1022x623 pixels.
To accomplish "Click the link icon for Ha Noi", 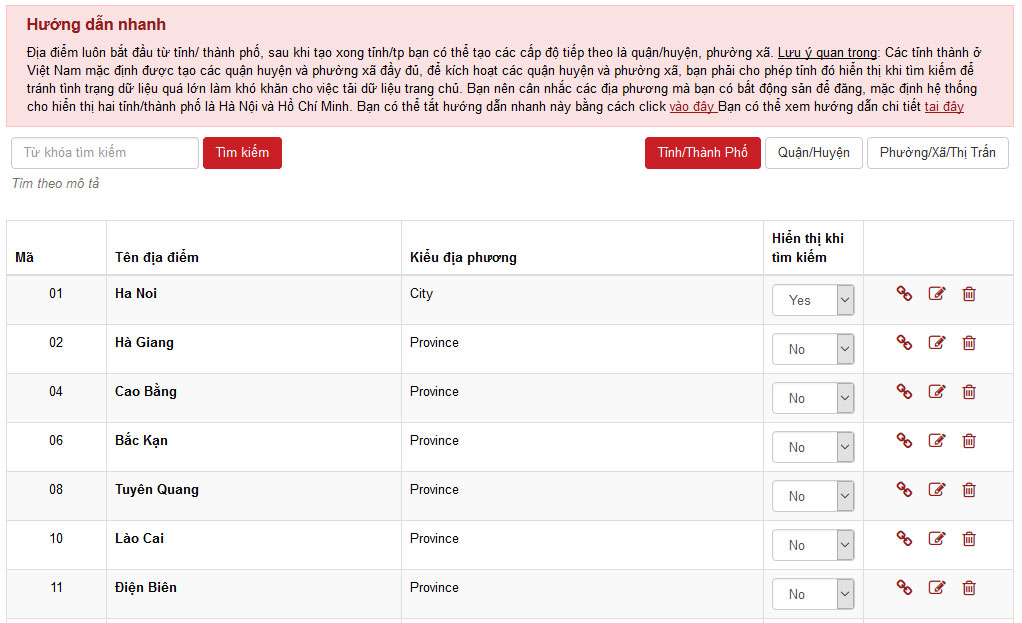I will pyautogui.click(x=904, y=294).
